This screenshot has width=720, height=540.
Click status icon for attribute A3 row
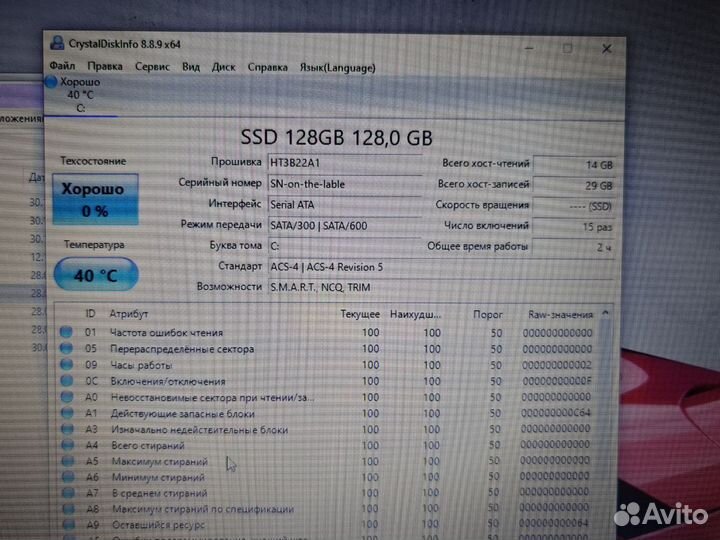tap(68, 428)
